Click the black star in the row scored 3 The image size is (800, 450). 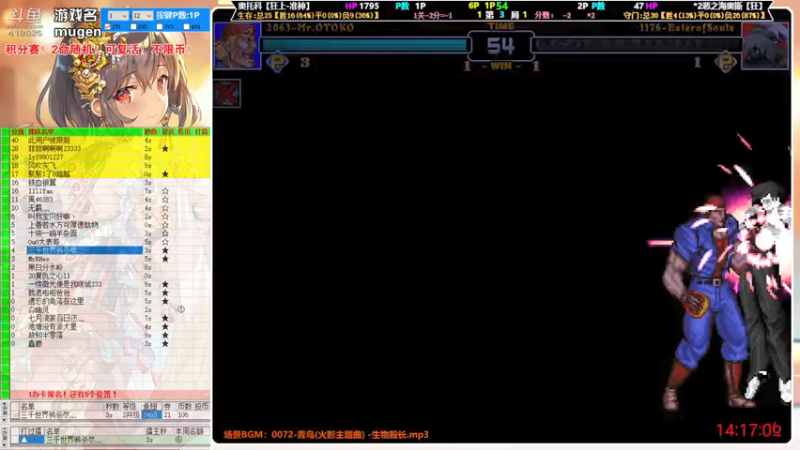(165, 259)
